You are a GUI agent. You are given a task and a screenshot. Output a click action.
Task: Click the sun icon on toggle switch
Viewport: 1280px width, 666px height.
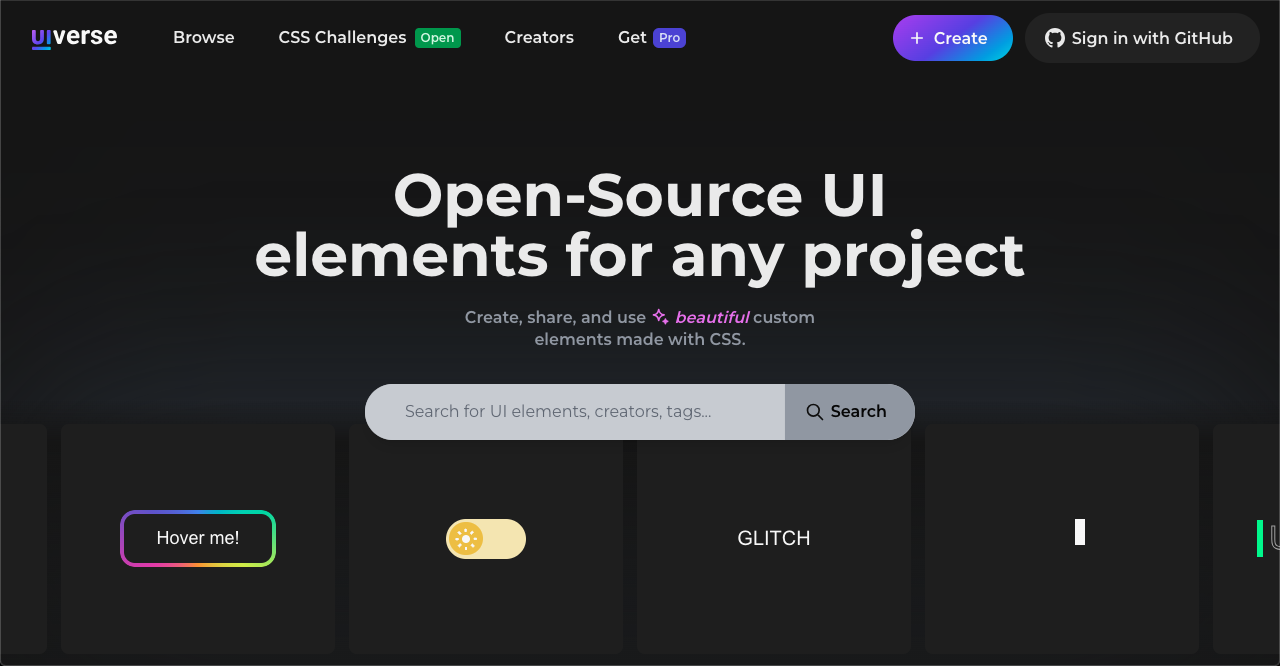pos(465,539)
